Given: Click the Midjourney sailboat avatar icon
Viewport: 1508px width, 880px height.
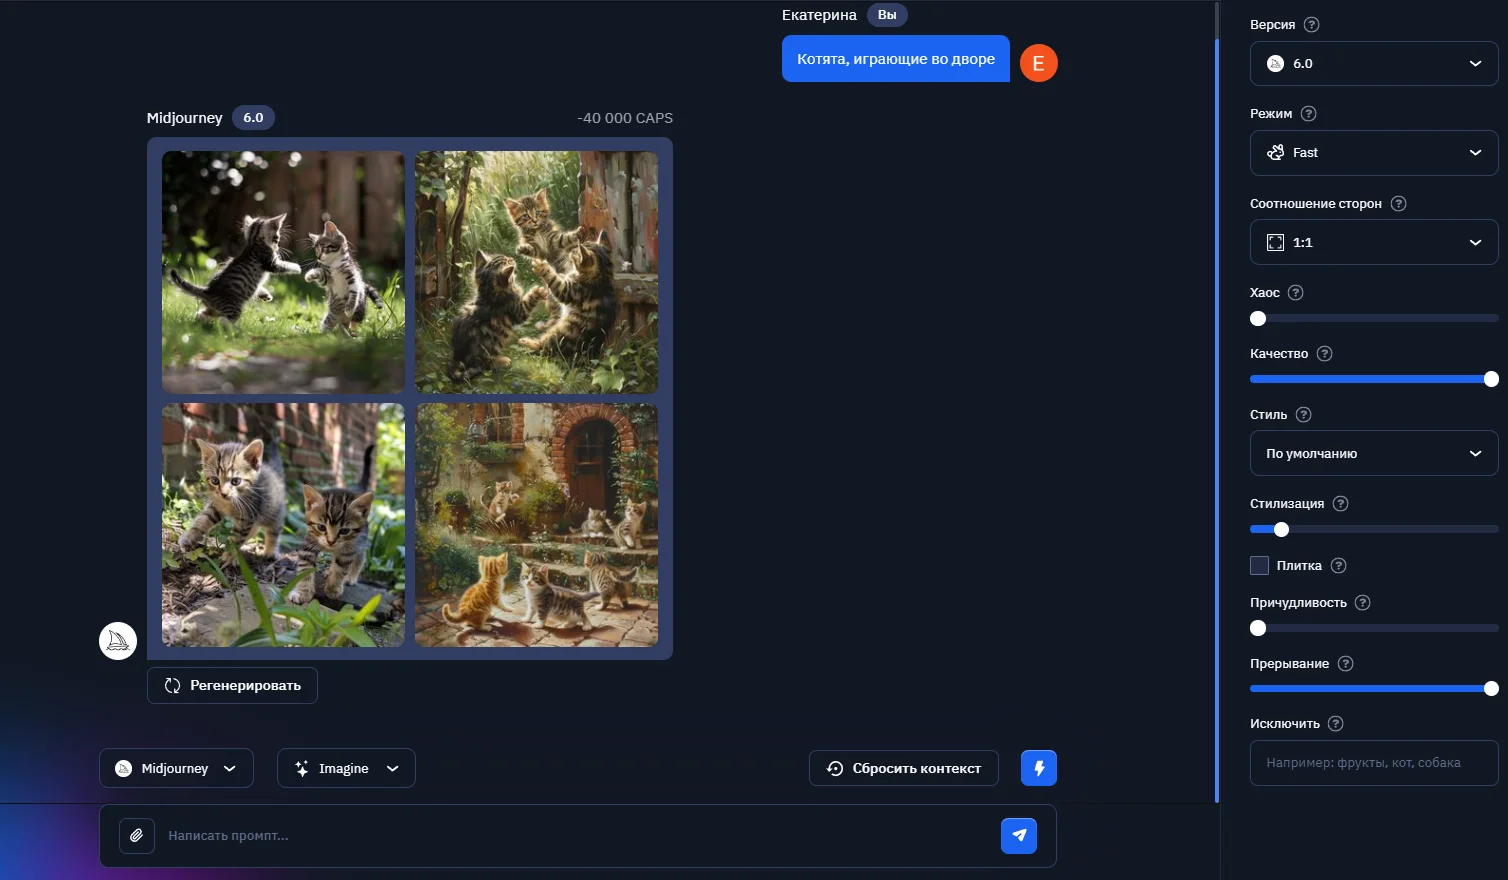Looking at the screenshot, I should point(118,641).
